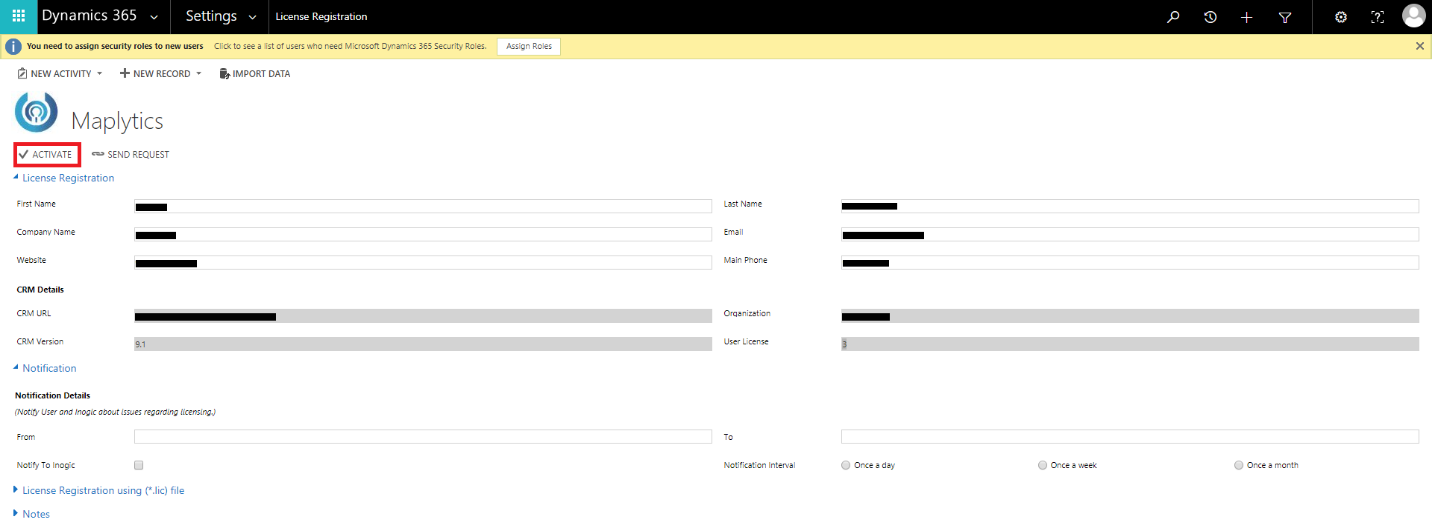Expand License Registration using (*.lic) file section
Screen dimensions: 1432x528
coord(102,491)
